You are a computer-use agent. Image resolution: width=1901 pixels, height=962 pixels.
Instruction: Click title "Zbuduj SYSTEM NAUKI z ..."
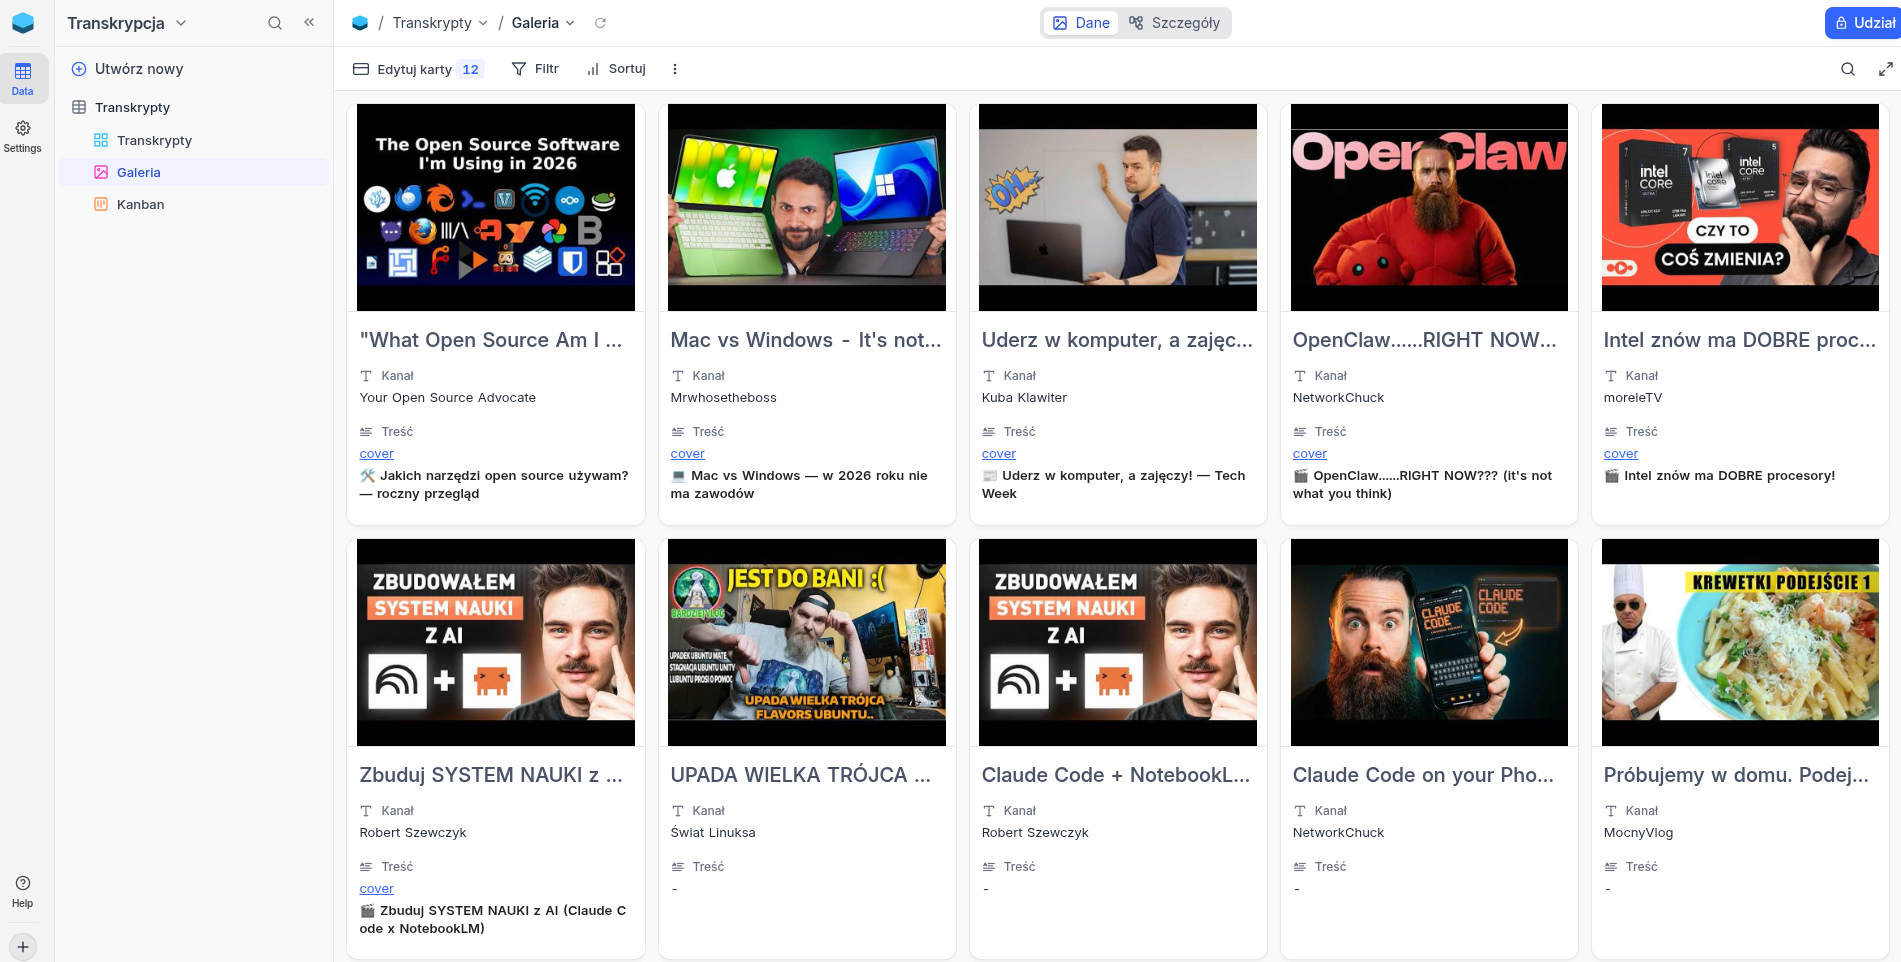tap(491, 775)
